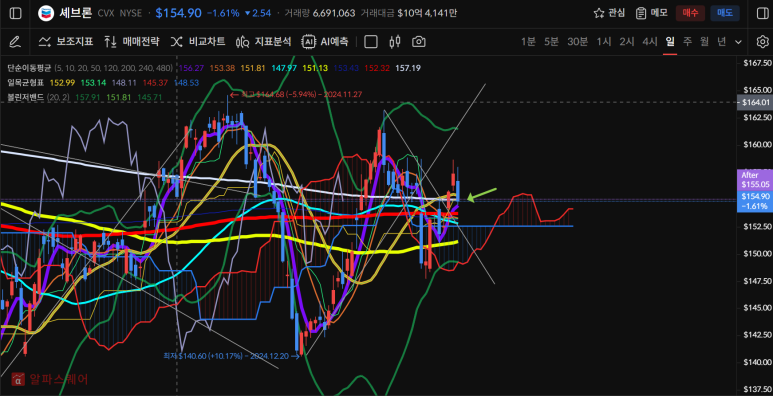Toggle the square layout box icon

(x=371, y=42)
